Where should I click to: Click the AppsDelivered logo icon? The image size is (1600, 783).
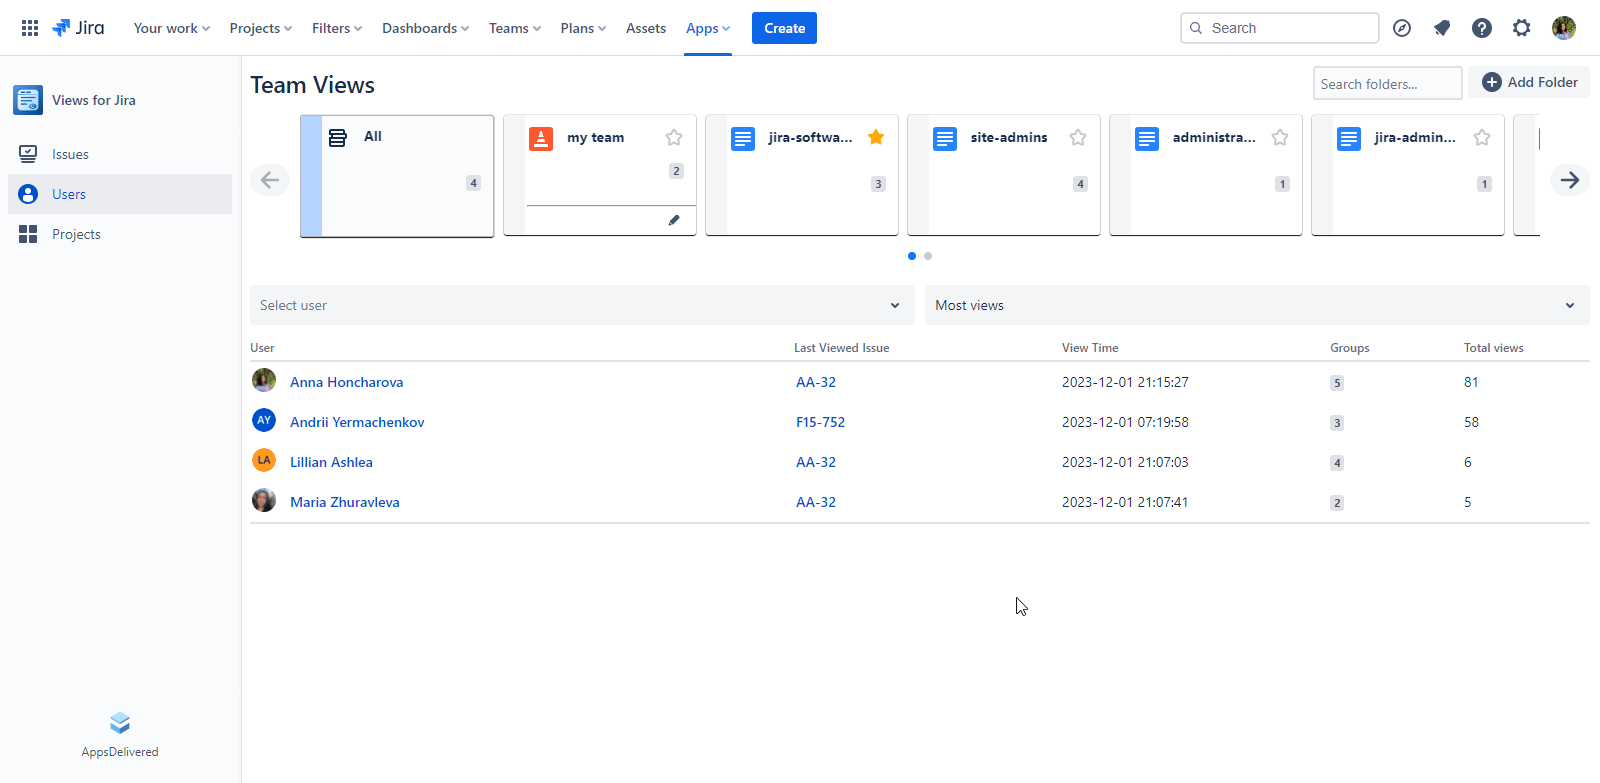click(x=120, y=723)
